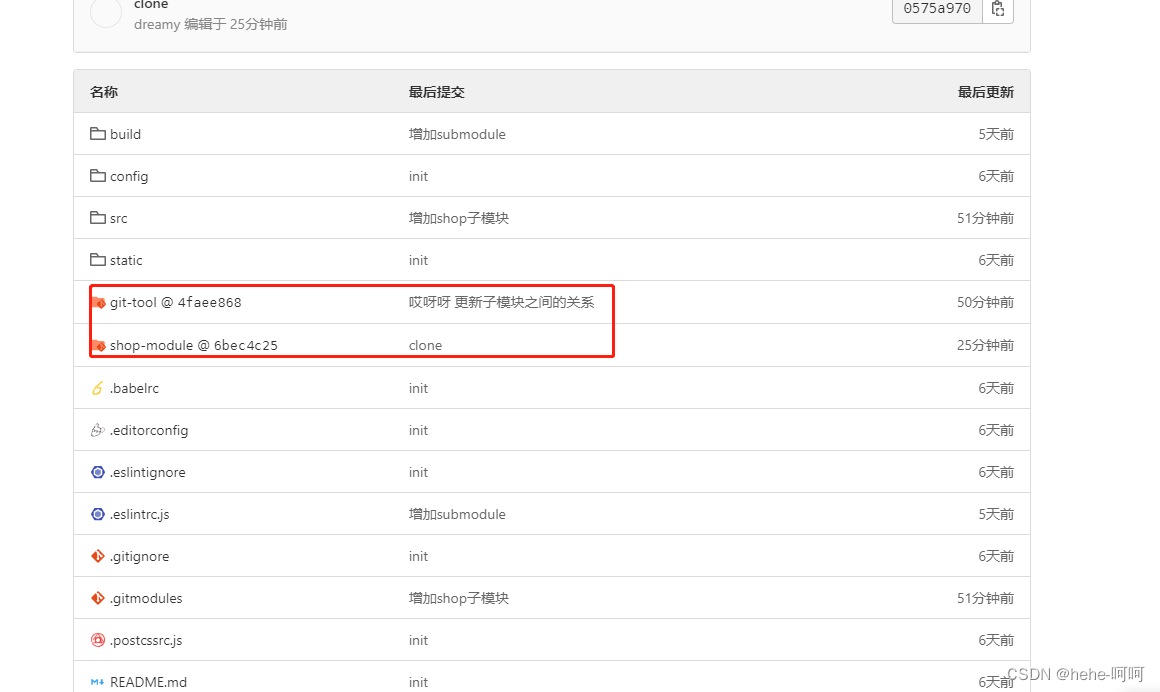Open .gitmodules last commit 增加shop子模块
Screen dimensions: 1160x692
(459, 598)
